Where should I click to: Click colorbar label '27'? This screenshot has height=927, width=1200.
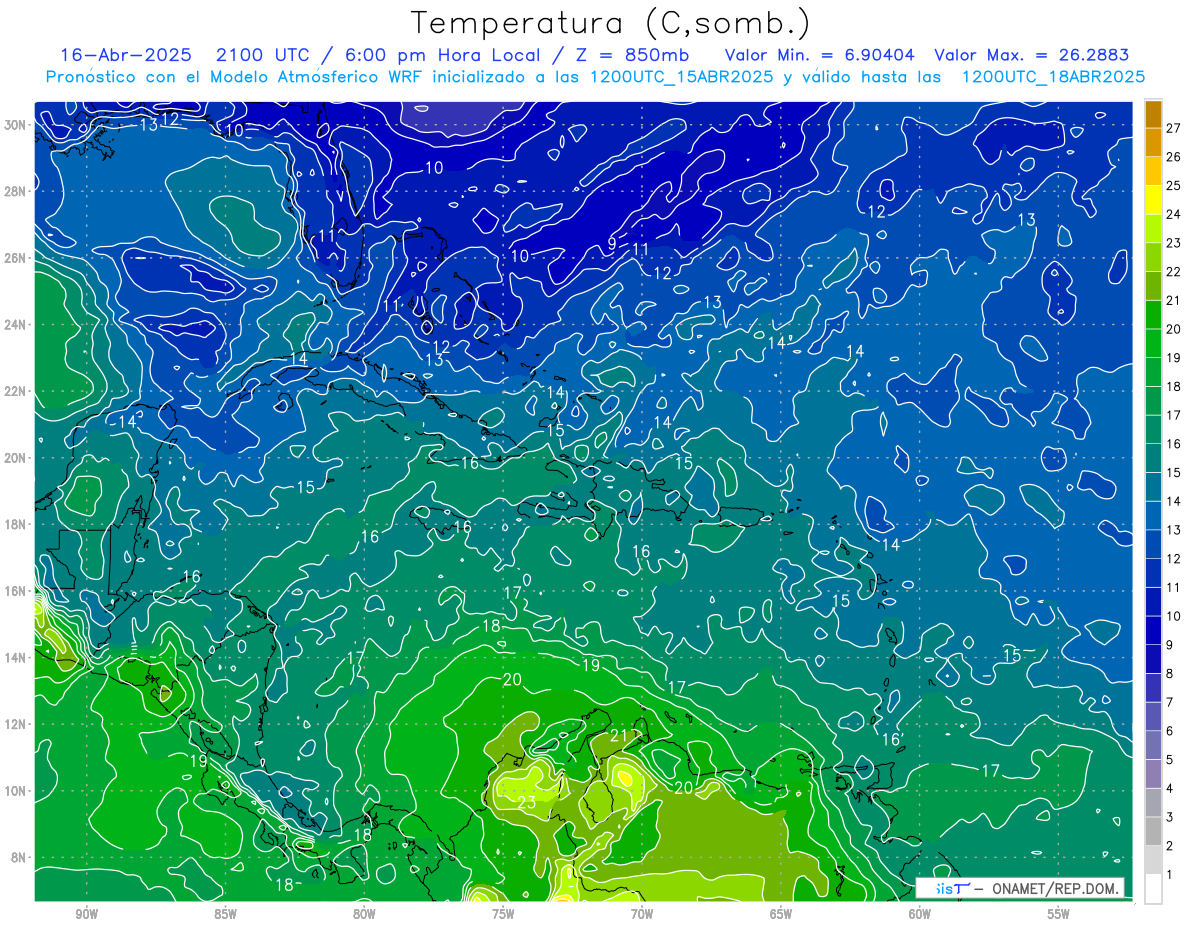[1174, 127]
